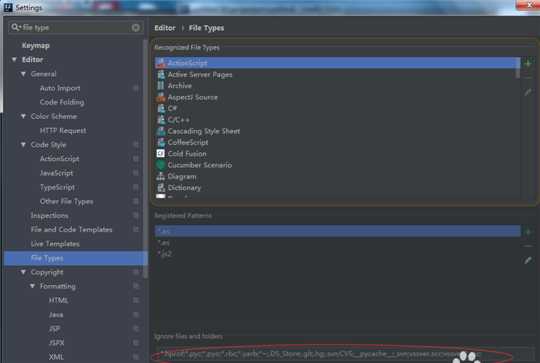Click the edit file type pencil icon
The height and width of the screenshot is (363, 540).
(528, 92)
